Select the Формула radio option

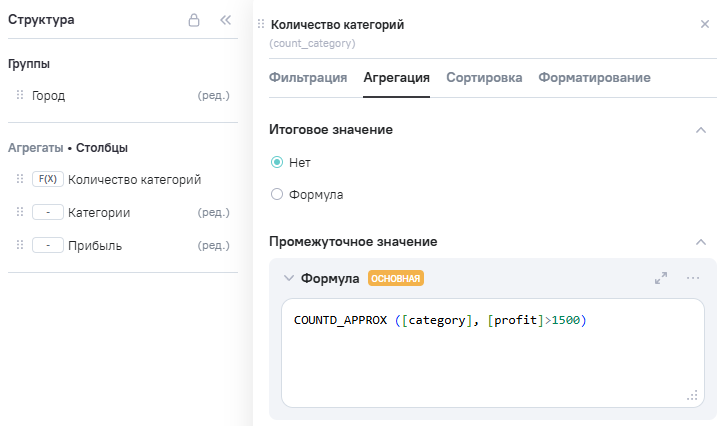(x=277, y=195)
